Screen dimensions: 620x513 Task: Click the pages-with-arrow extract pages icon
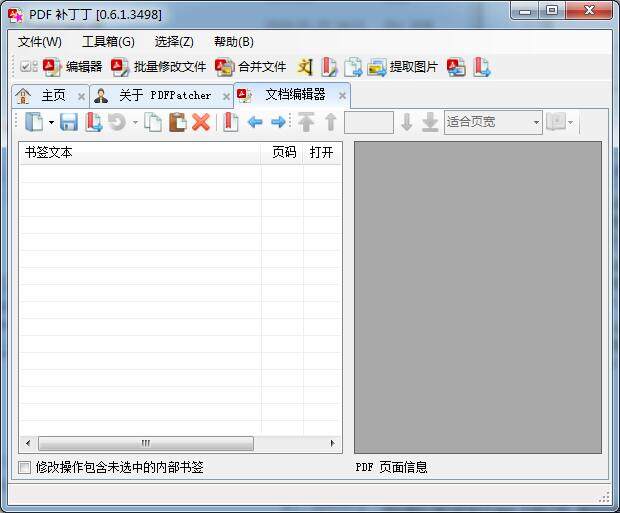point(353,67)
